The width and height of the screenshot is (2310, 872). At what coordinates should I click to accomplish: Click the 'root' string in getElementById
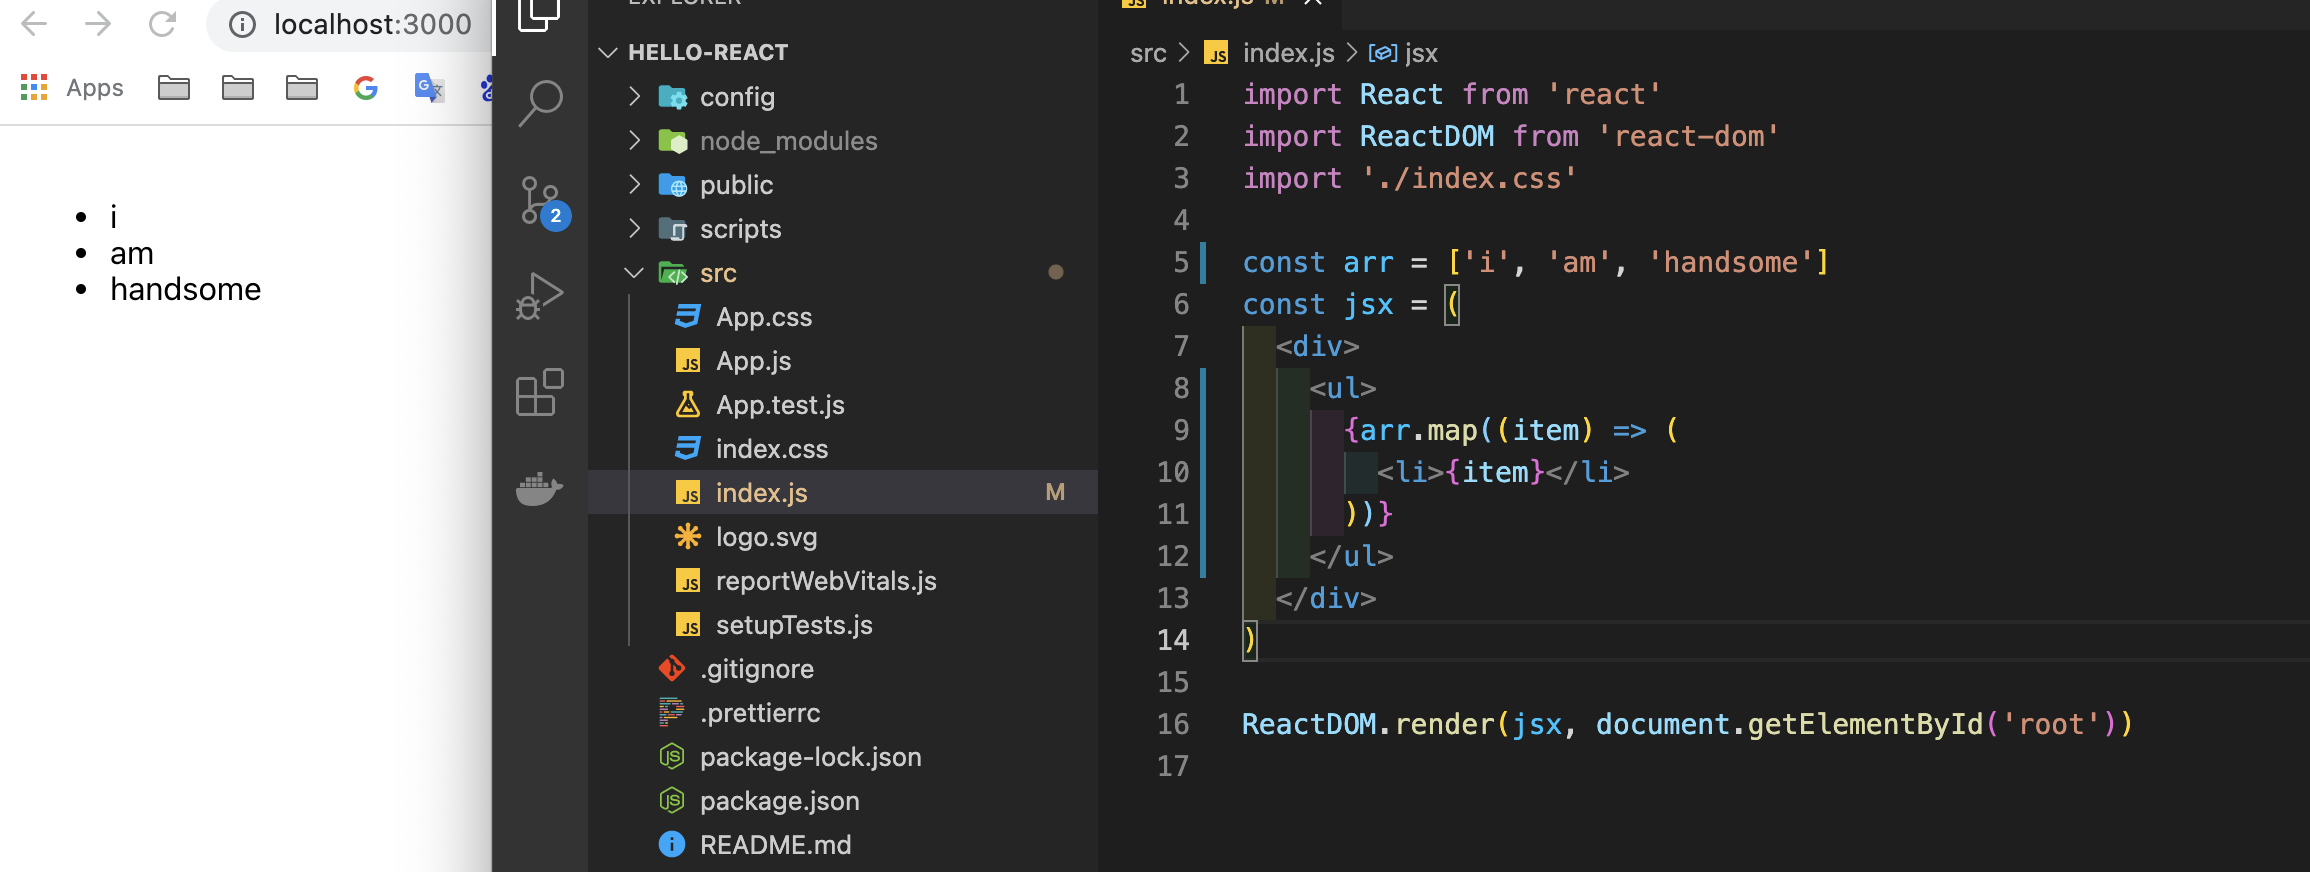click(2050, 724)
